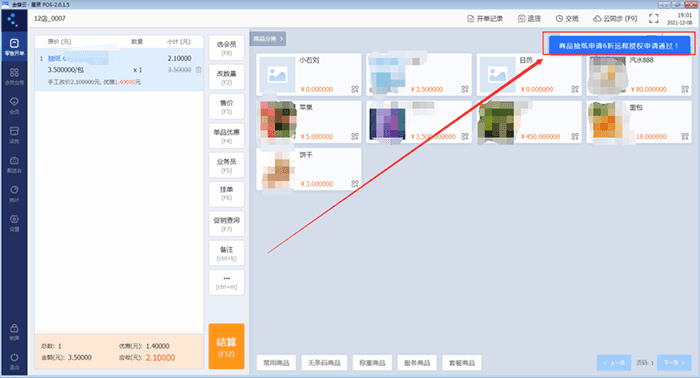Click the 汽水888 product name

(642, 60)
